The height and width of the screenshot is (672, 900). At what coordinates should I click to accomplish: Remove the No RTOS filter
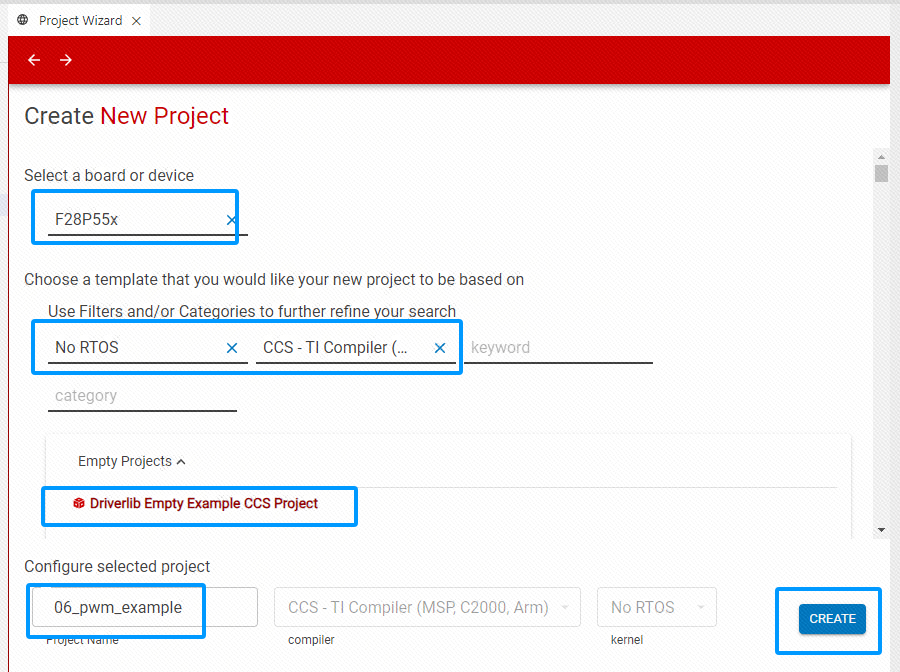coord(232,348)
